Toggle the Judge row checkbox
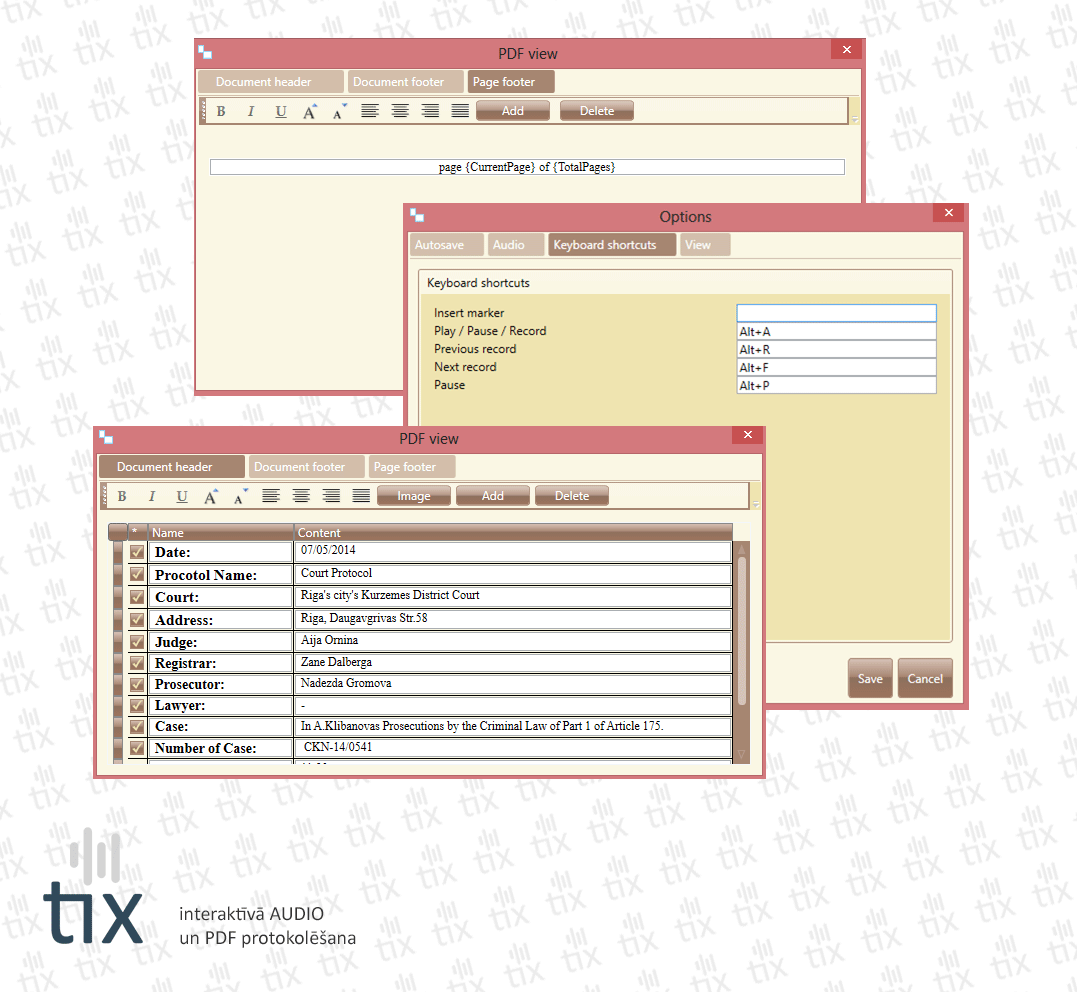This screenshot has width=1077, height=992. tap(137, 641)
